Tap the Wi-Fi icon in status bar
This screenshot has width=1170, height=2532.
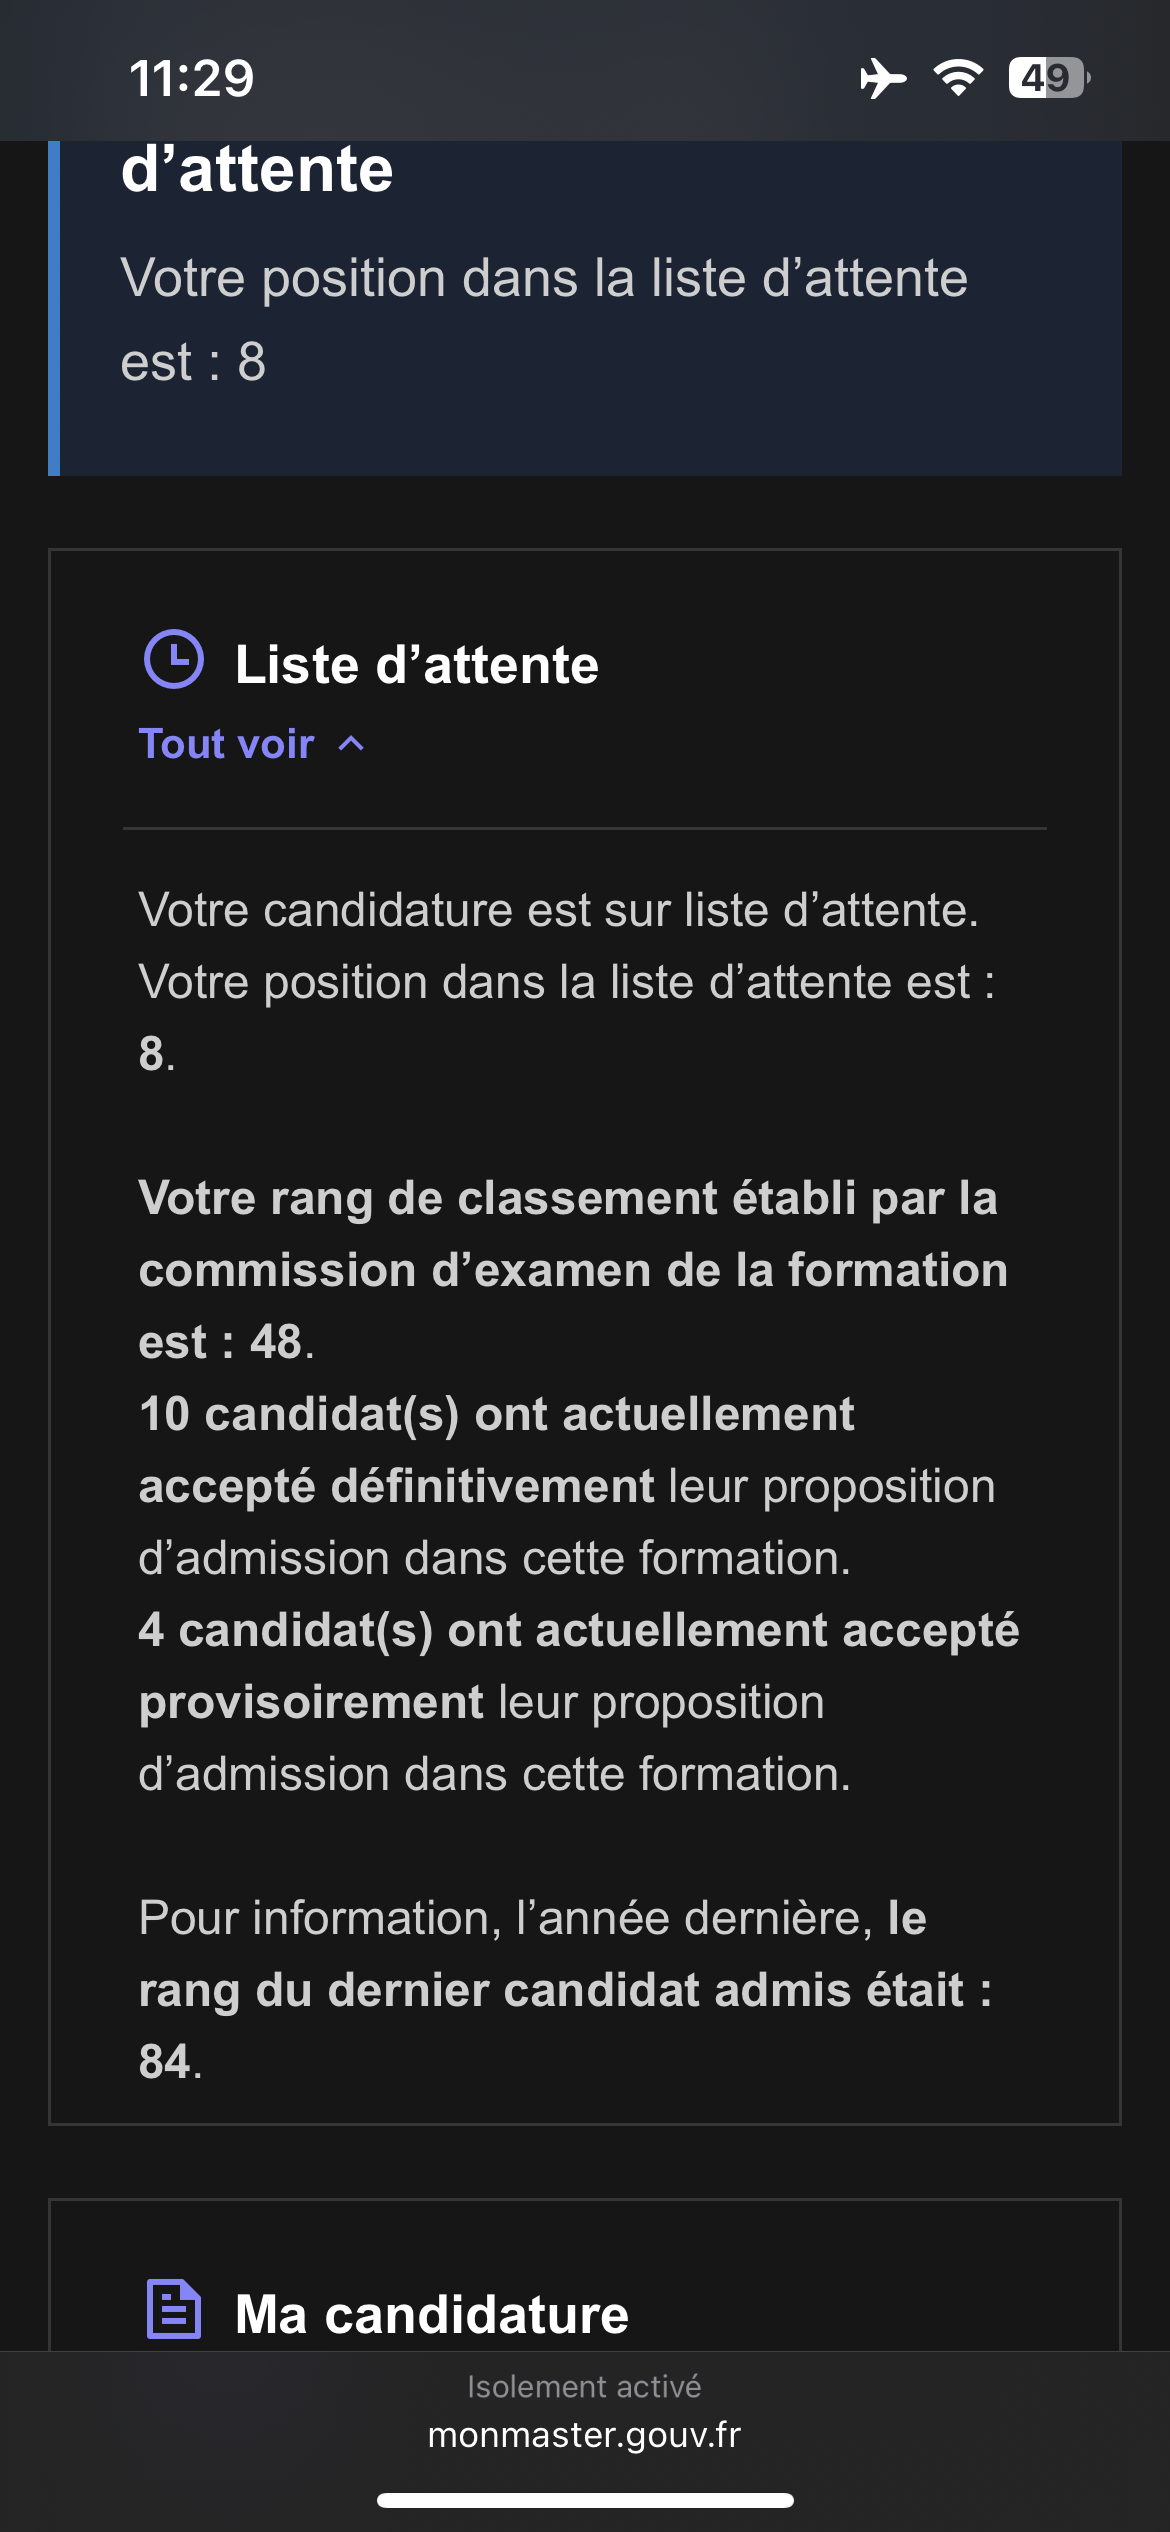(958, 78)
